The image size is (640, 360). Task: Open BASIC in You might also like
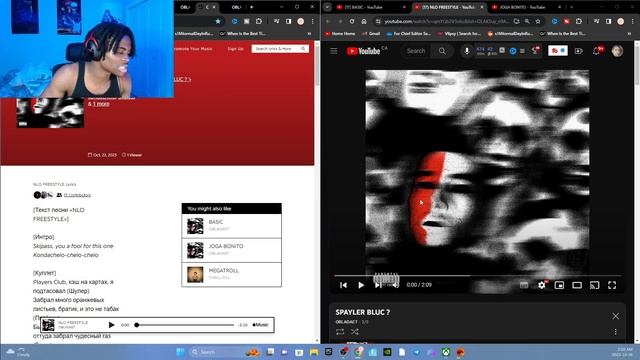click(231, 226)
